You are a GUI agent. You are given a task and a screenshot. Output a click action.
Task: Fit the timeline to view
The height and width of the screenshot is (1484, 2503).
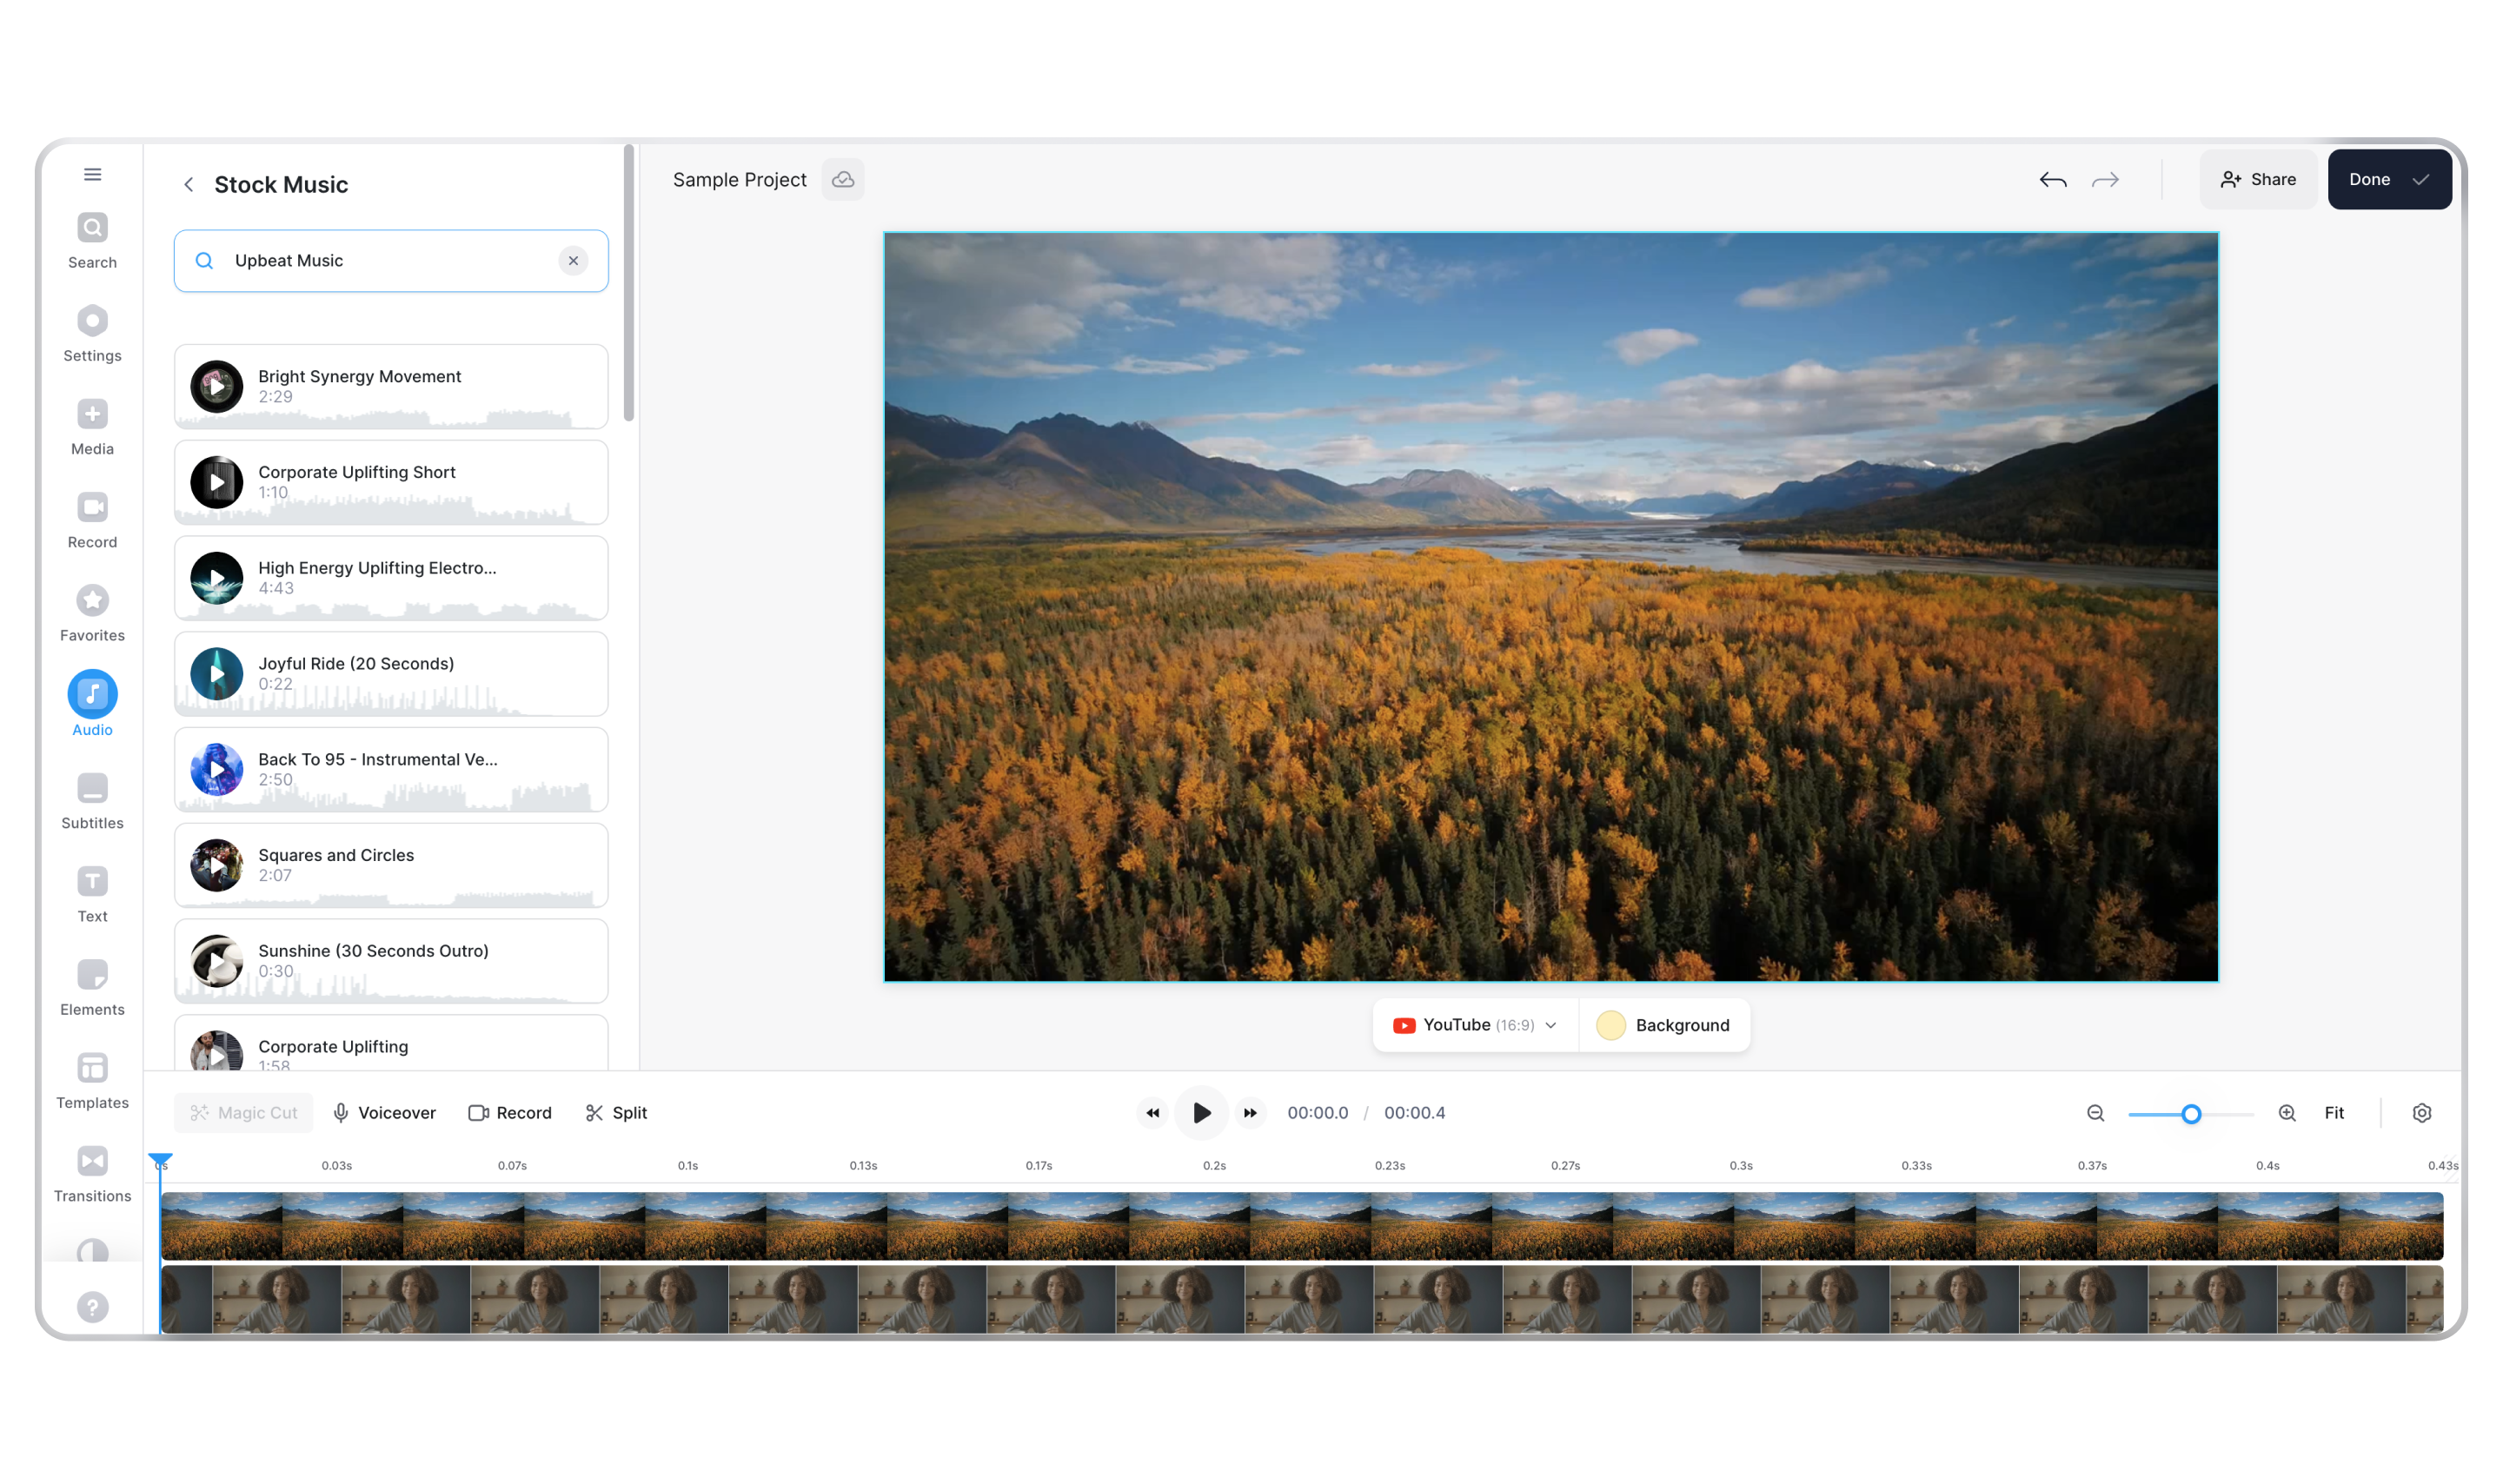[2333, 1112]
